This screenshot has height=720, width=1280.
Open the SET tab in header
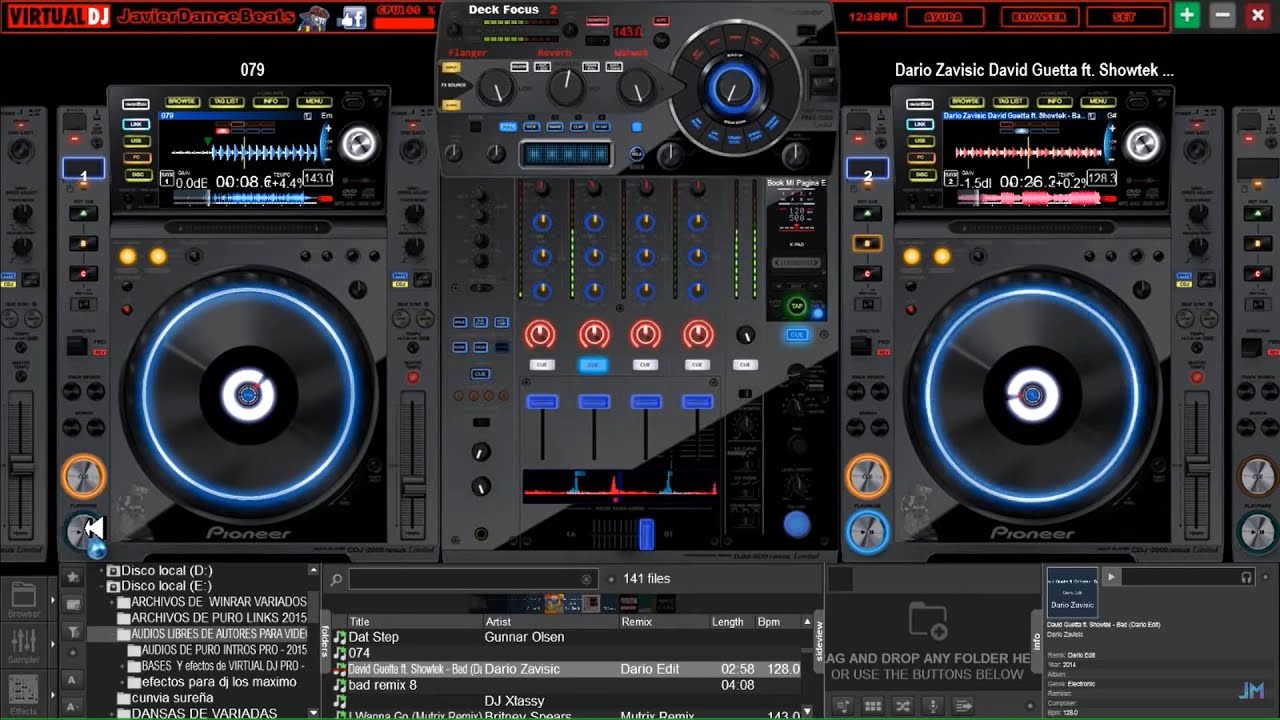pos(1125,17)
